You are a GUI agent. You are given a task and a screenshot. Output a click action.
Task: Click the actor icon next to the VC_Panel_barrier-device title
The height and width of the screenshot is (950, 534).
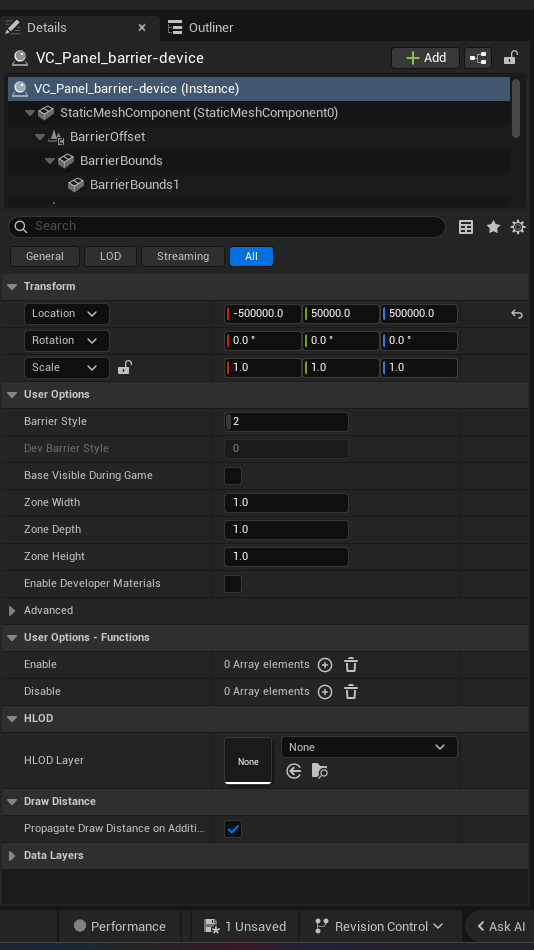(x=20, y=58)
